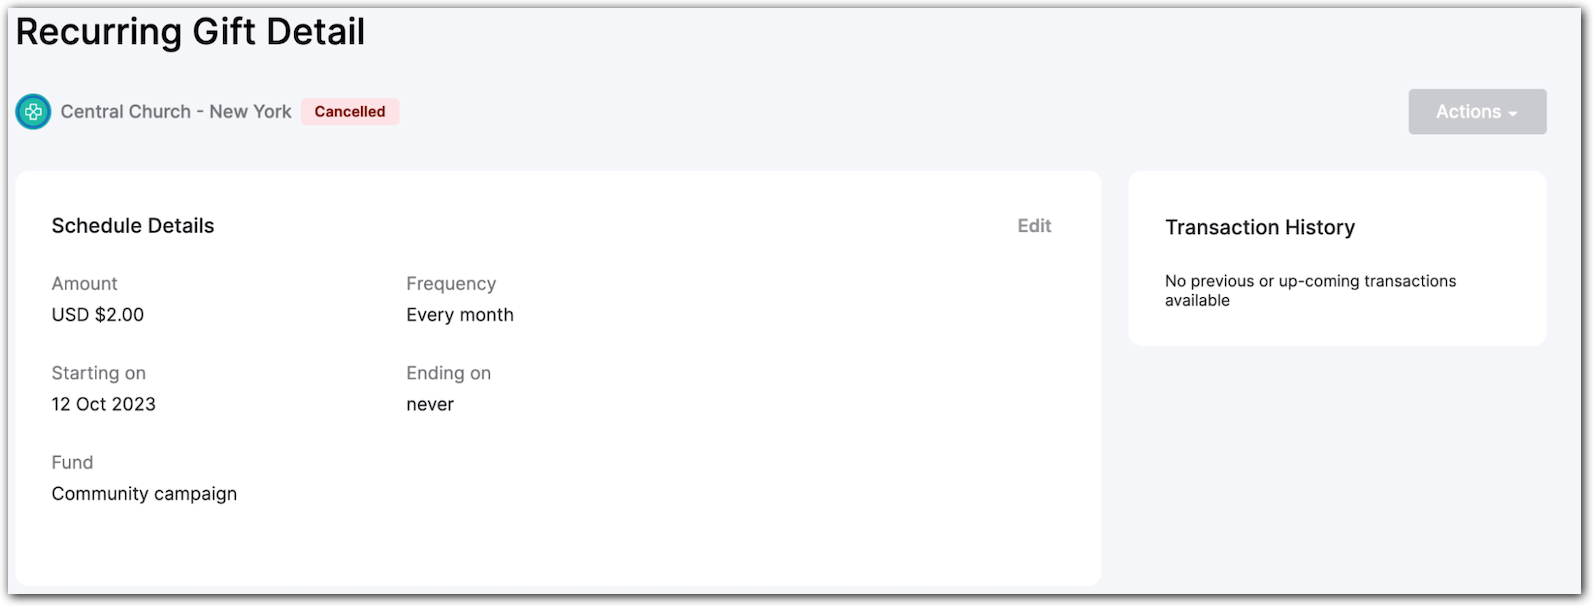Click the Starting on field label
Screen dimensions: 1593x606
99,372
